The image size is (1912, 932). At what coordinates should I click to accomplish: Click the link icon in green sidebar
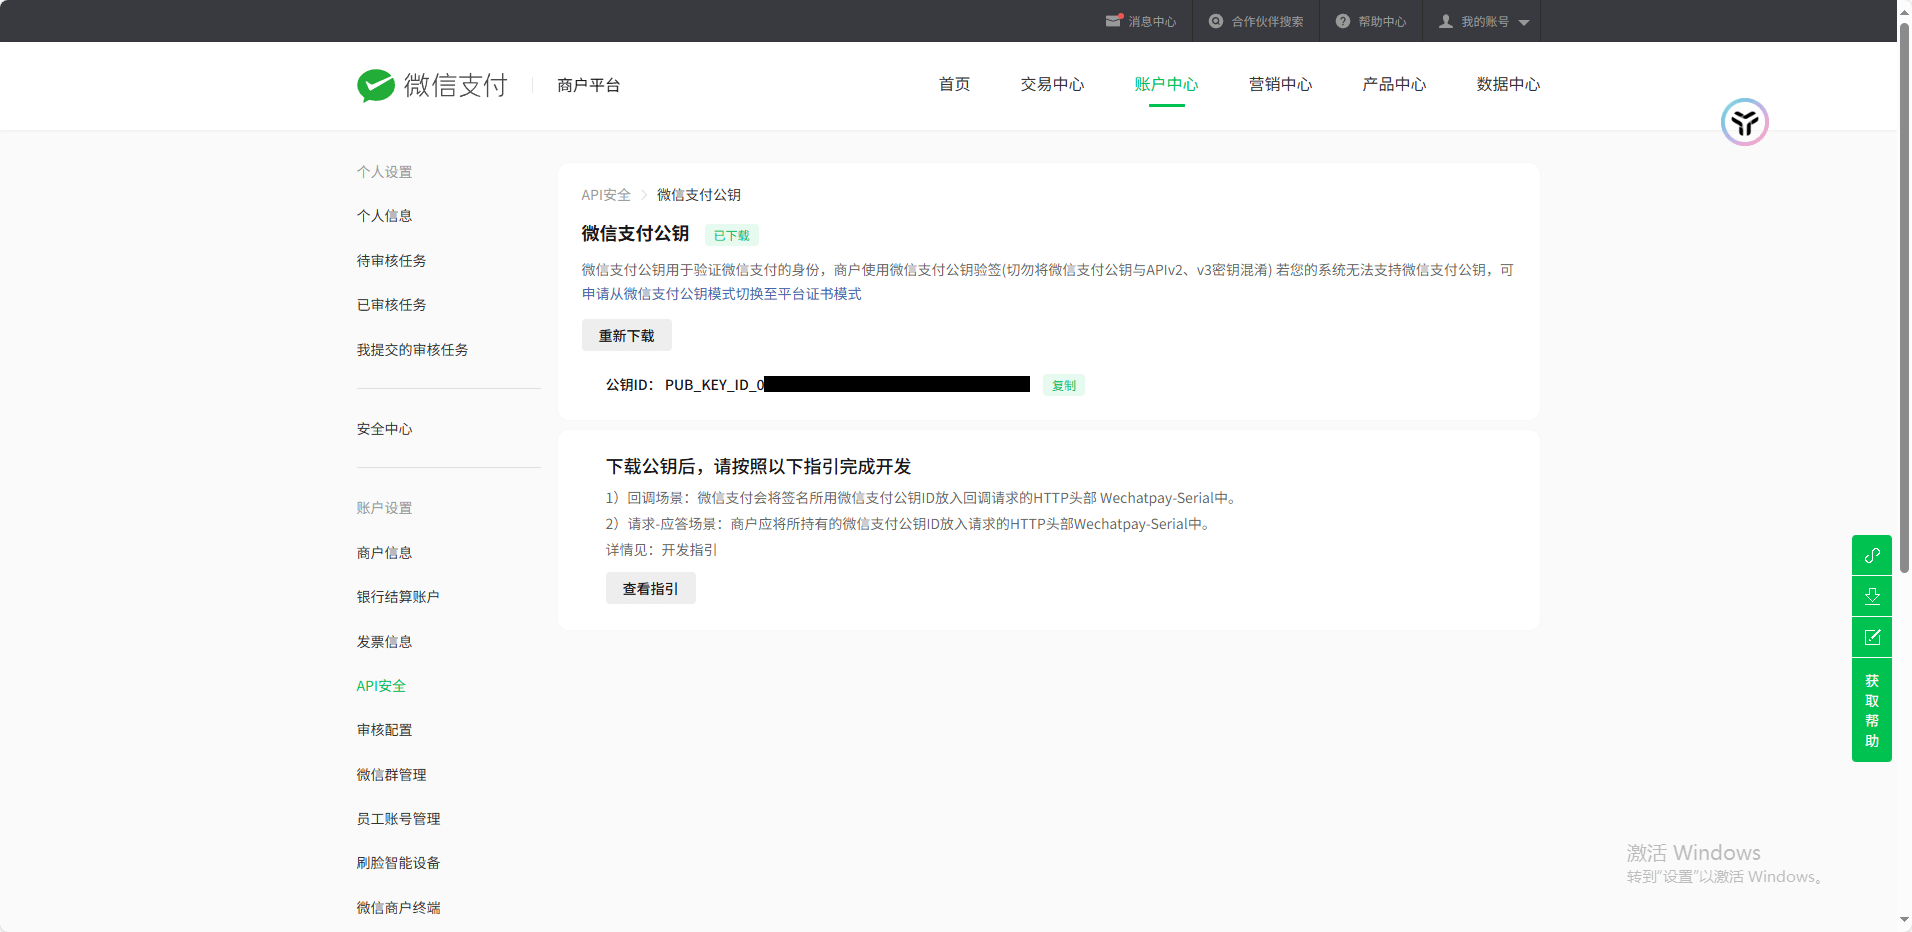1871,555
